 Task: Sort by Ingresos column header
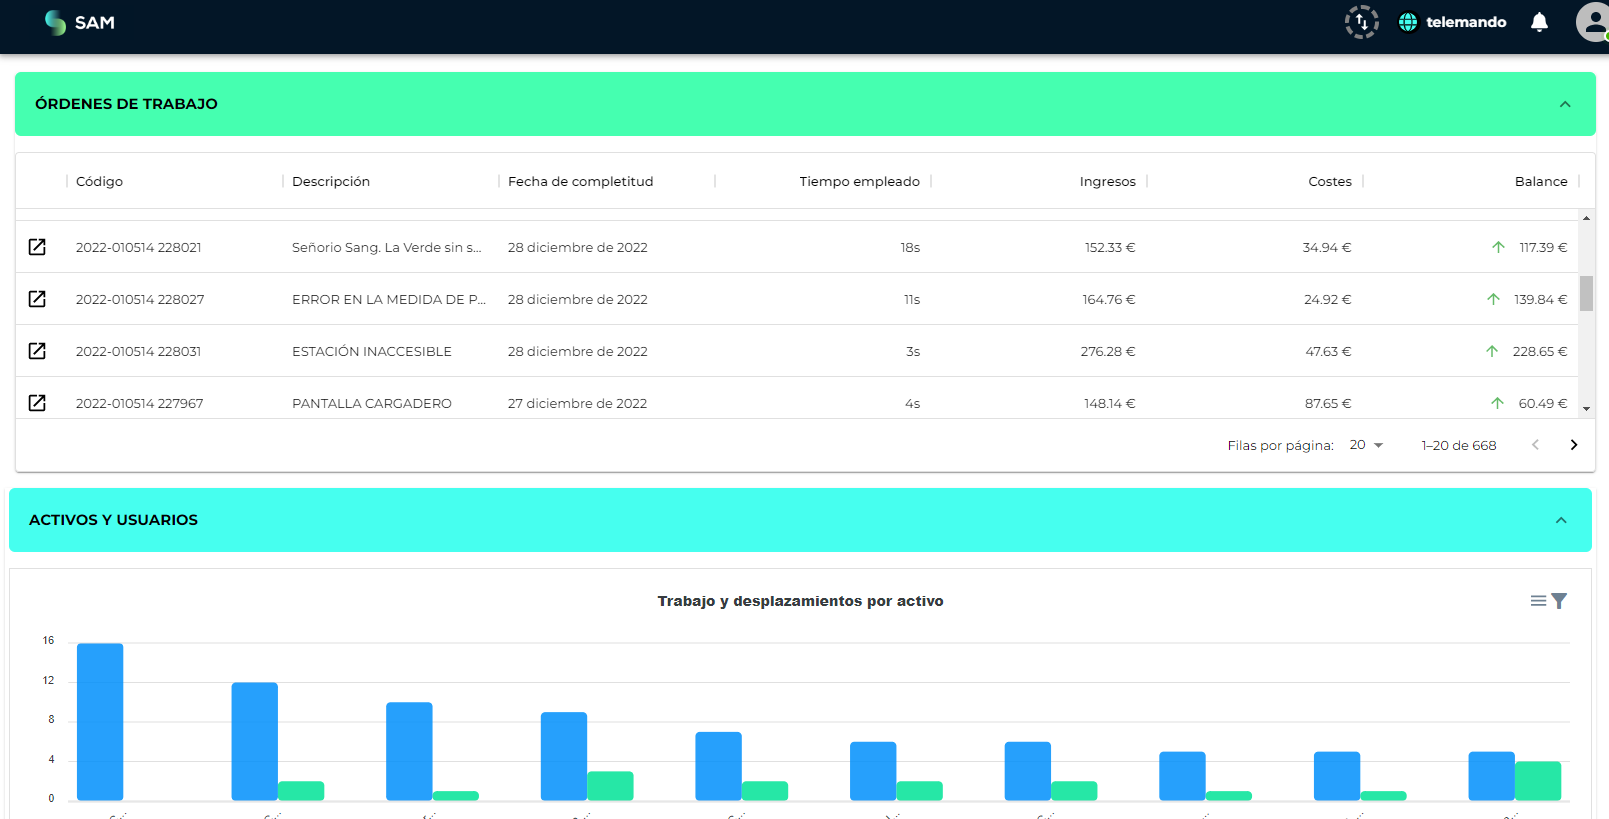(1107, 181)
